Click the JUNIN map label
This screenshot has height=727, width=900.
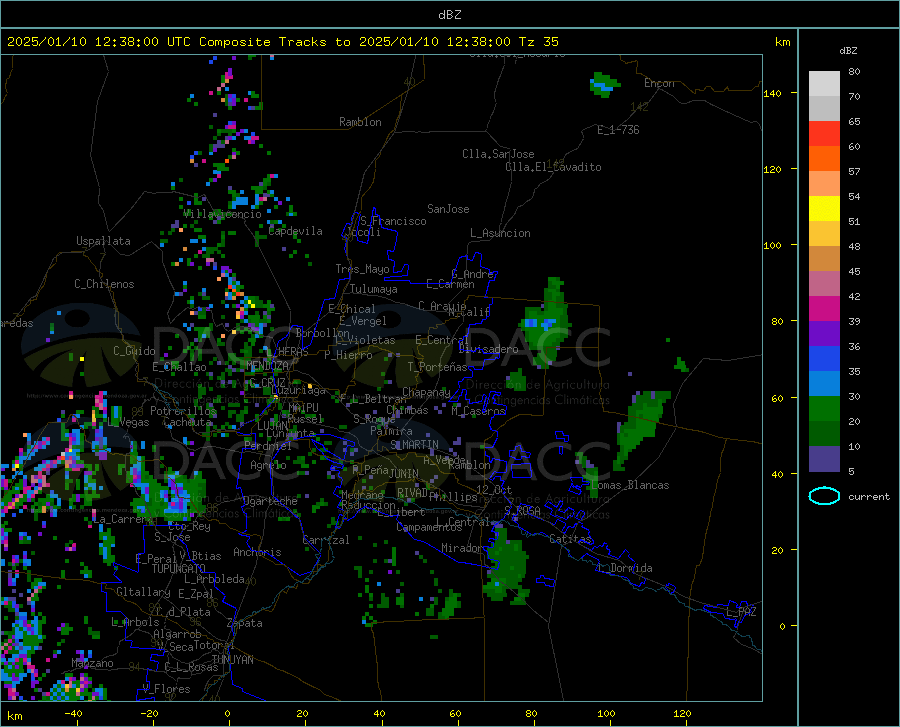tap(404, 473)
